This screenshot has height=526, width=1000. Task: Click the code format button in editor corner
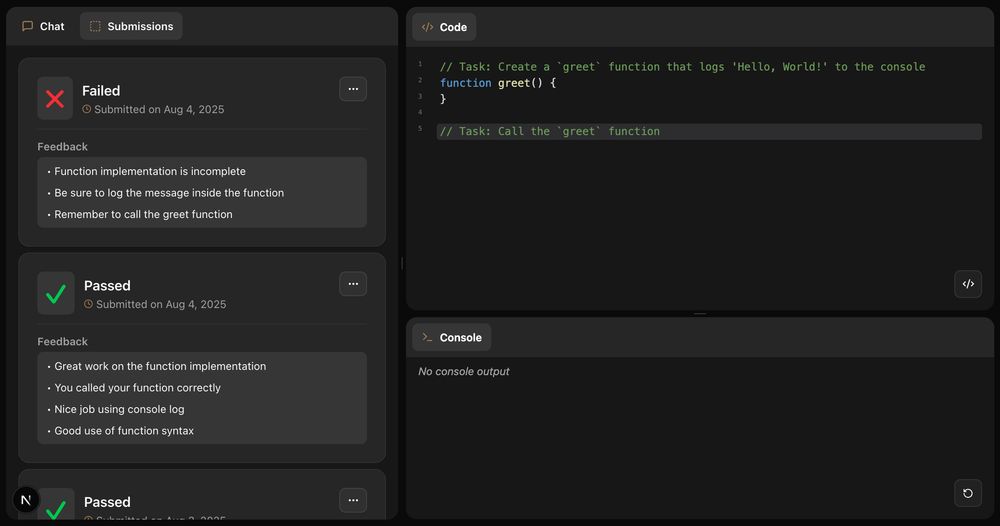pos(967,284)
